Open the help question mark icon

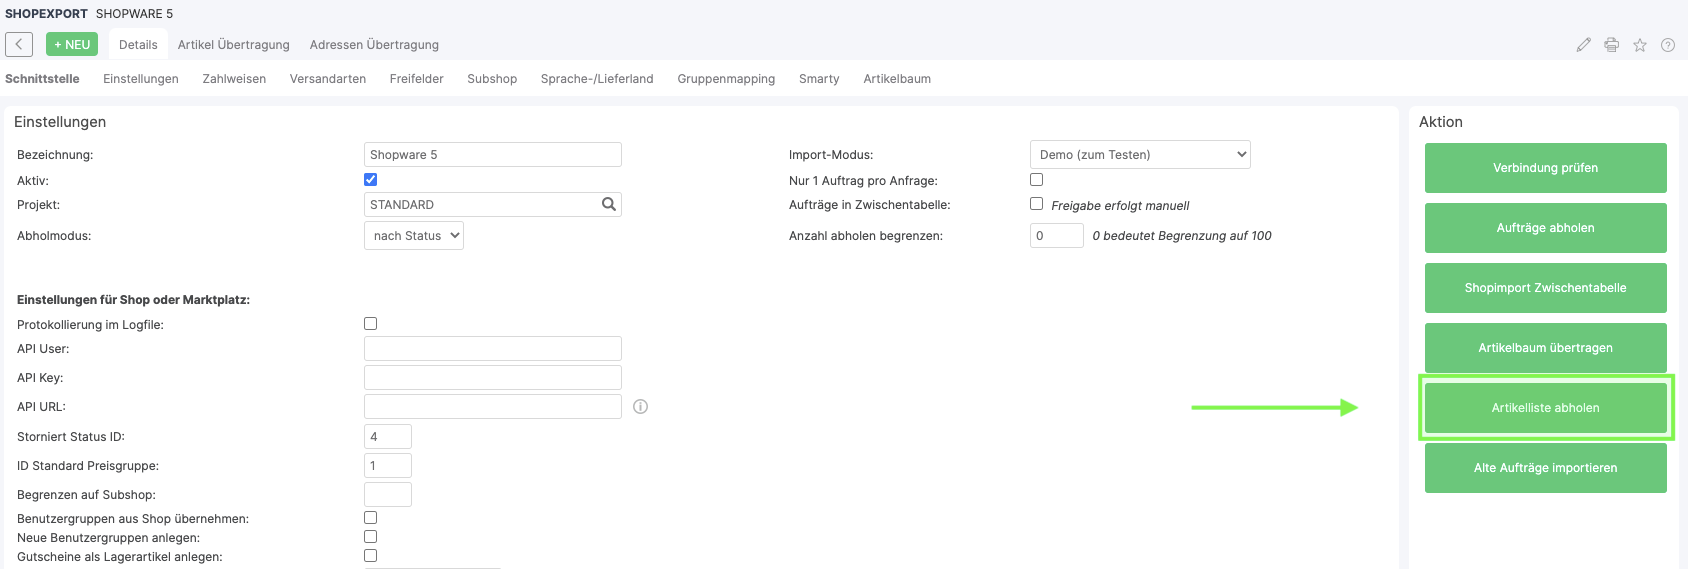1668,45
